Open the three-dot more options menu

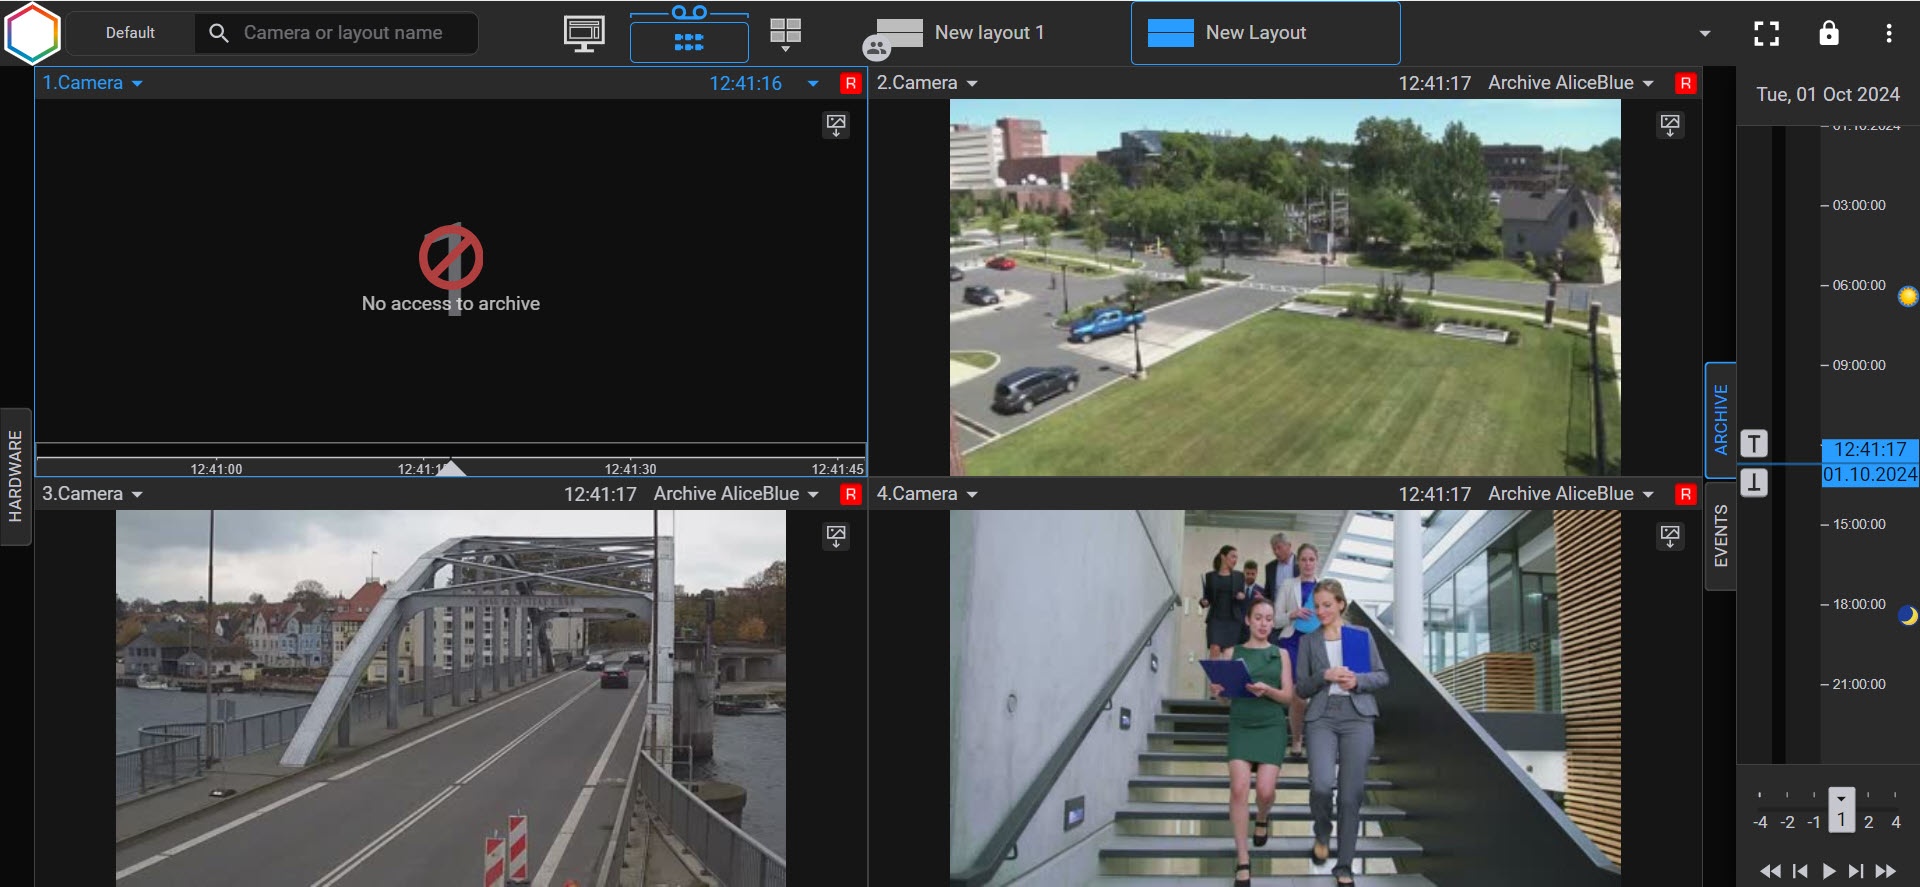[1888, 33]
